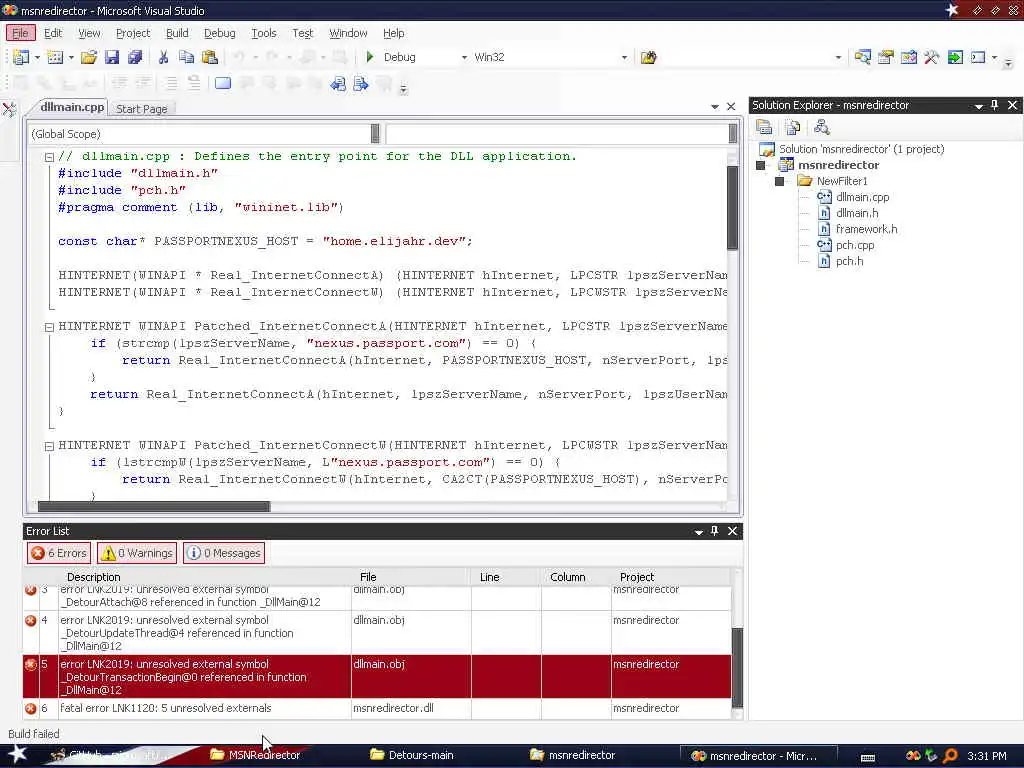
Task: Open the Object Browser toolbar icon
Action: pos(909,57)
